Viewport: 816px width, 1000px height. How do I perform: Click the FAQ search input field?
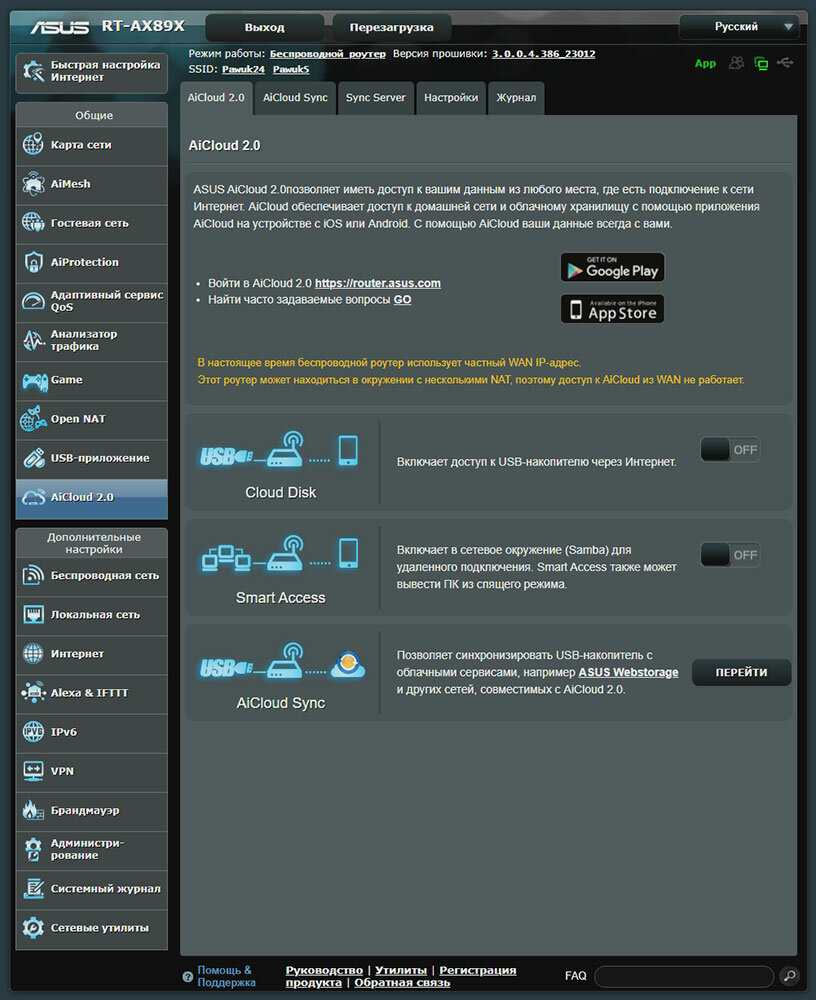click(x=684, y=976)
